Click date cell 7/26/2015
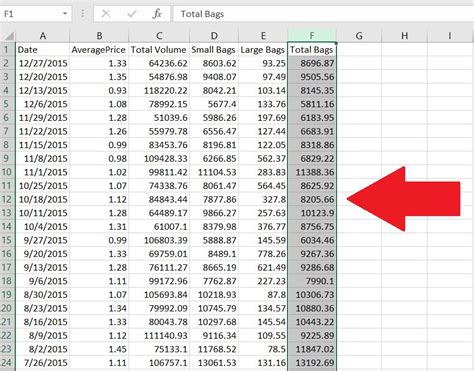Viewport: 474px width, 371px height. click(x=43, y=363)
